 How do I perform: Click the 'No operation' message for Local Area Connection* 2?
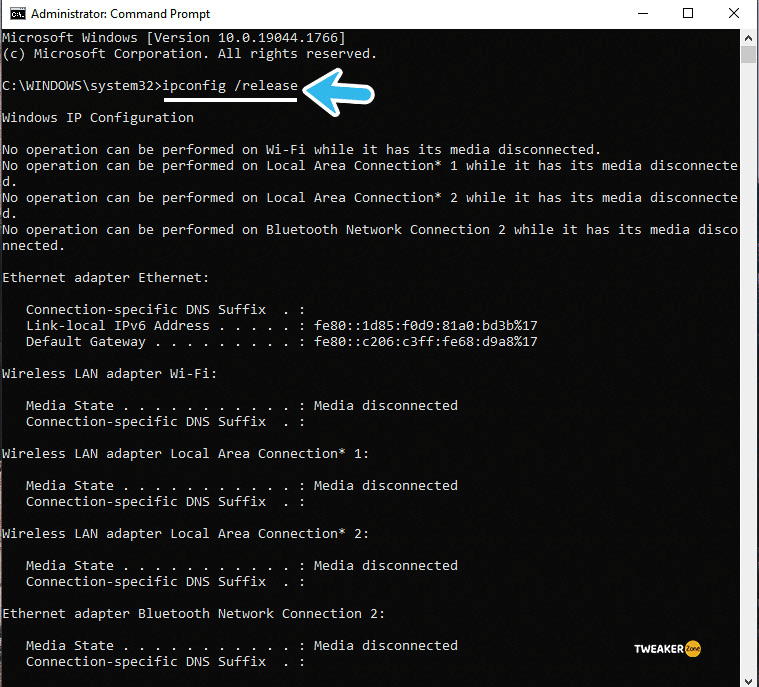[x=370, y=206]
